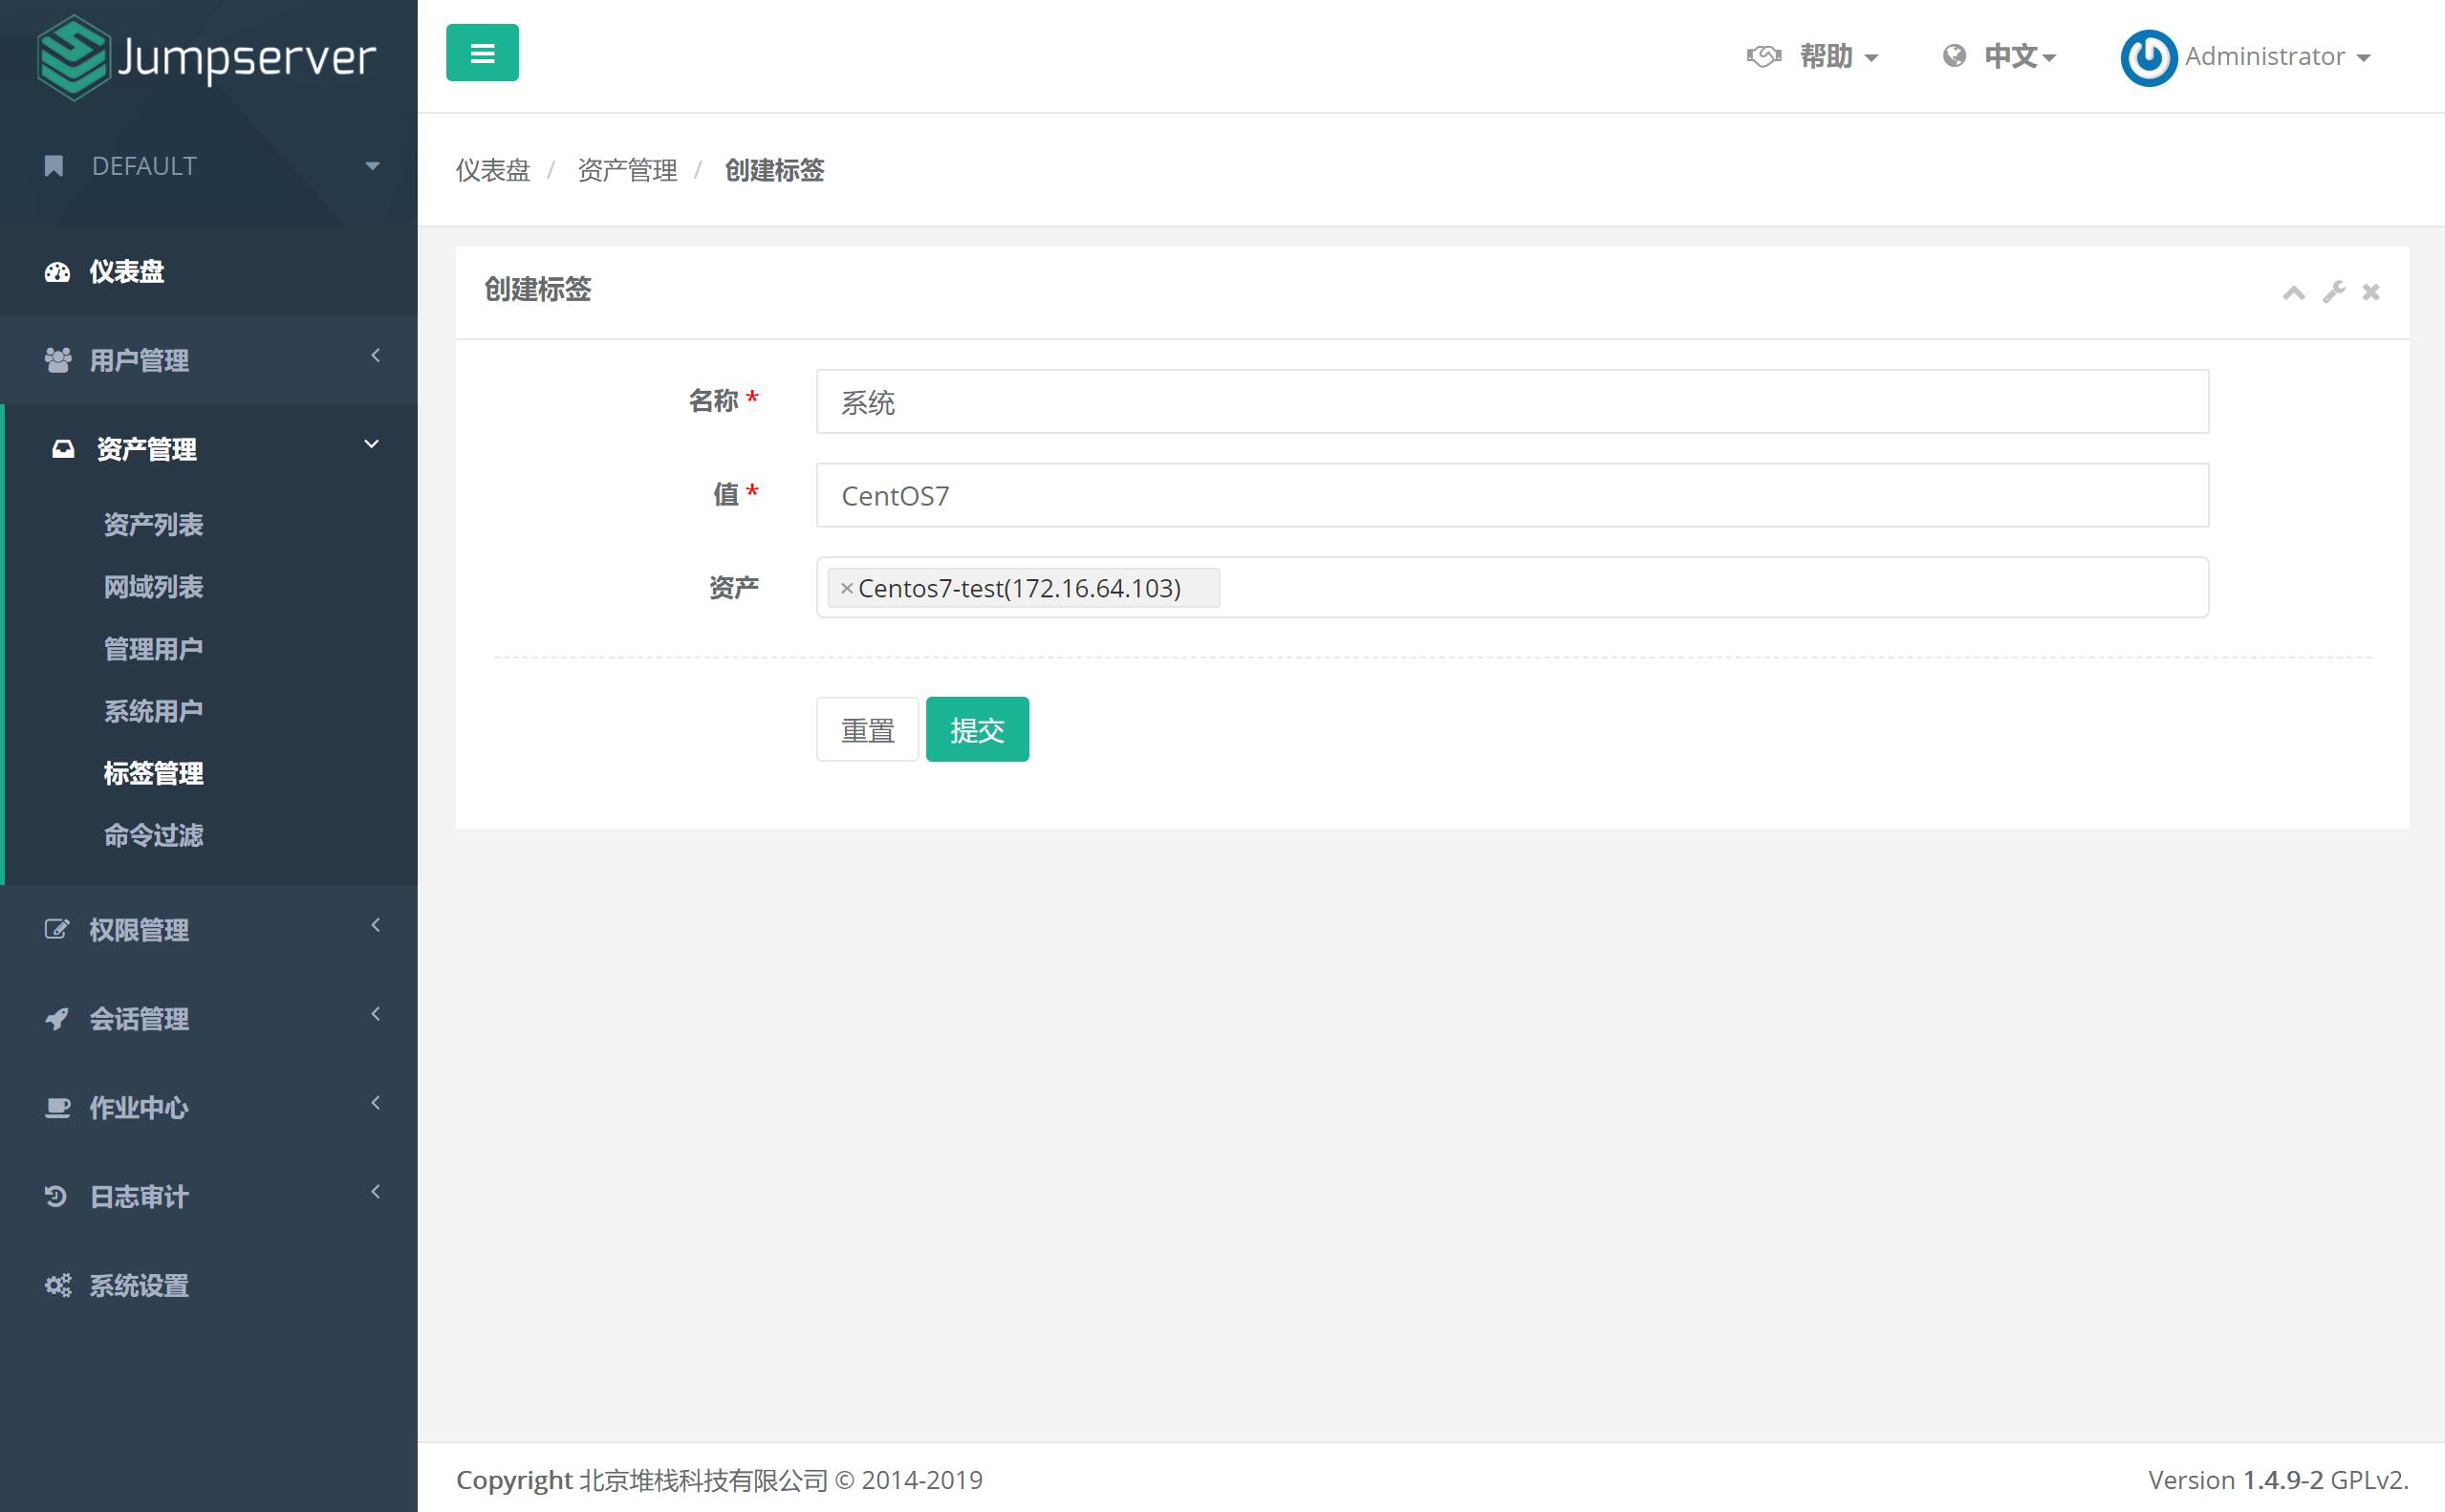This screenshot has width=2445, height=1512.
Task: Expand 日志审计 chevron arrow
Action: click(x=376, y=1191)
